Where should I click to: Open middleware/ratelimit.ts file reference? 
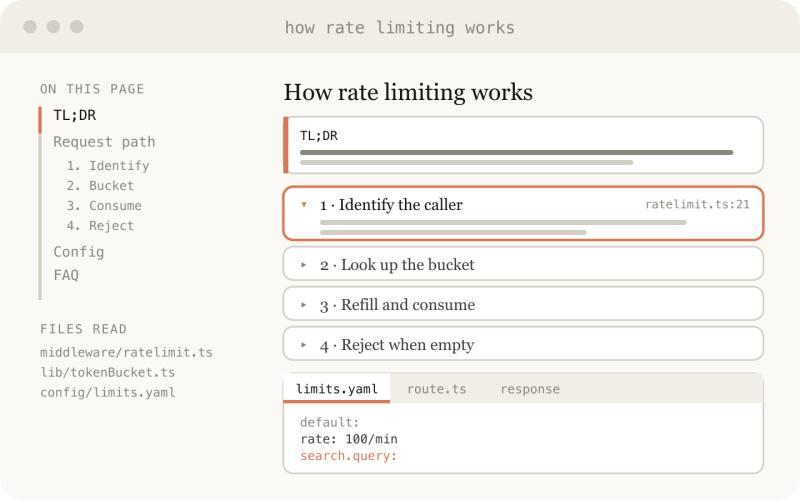(127, 353)
